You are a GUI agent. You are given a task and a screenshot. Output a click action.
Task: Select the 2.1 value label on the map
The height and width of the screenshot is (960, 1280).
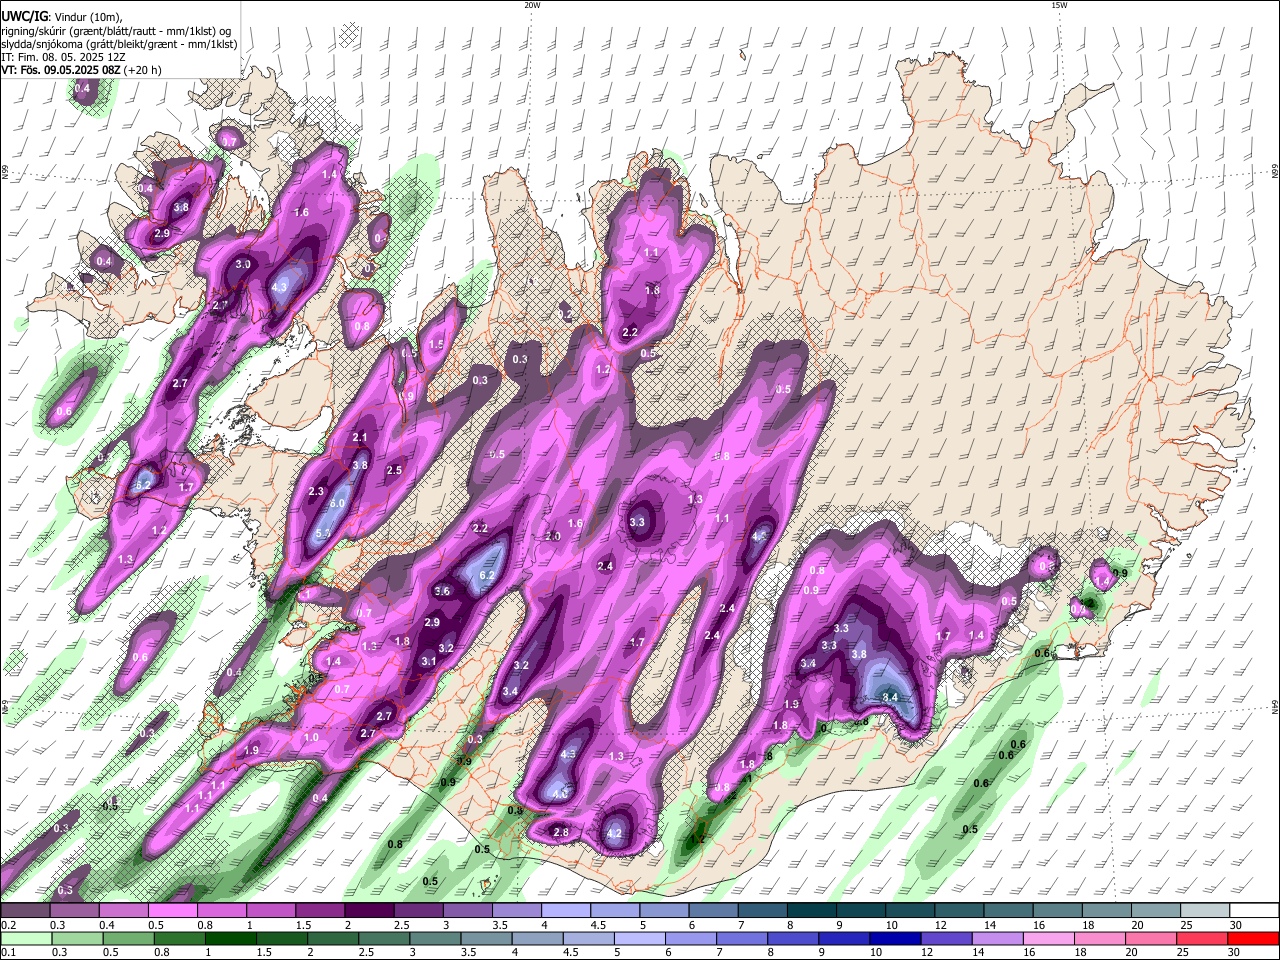(x=360, y=437)
